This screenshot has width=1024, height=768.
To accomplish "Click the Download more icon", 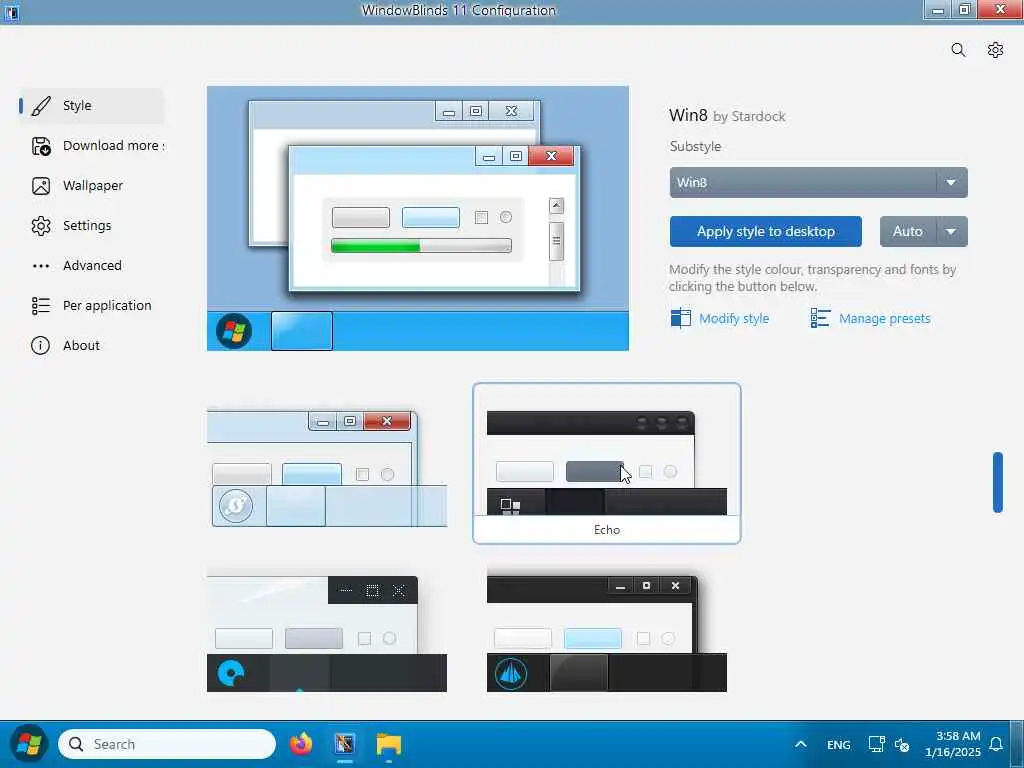I will click(x=41, y=146).
